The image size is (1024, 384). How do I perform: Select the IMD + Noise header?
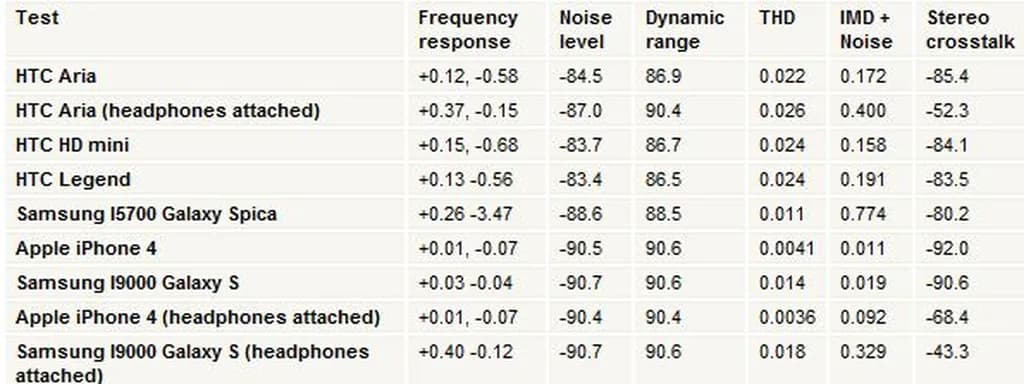click(x=866, y=29)
